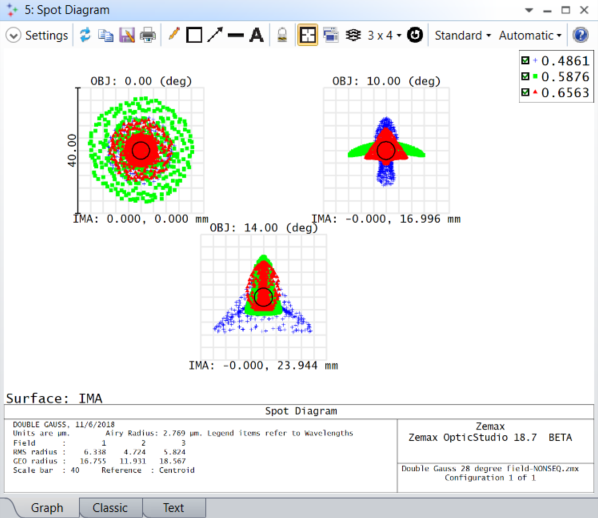Click the 'Double Gauss 28 degree field-NONSEQ.zmx' filename
Image resolution: width=598 pixels, height=518 pixels.
490,469
